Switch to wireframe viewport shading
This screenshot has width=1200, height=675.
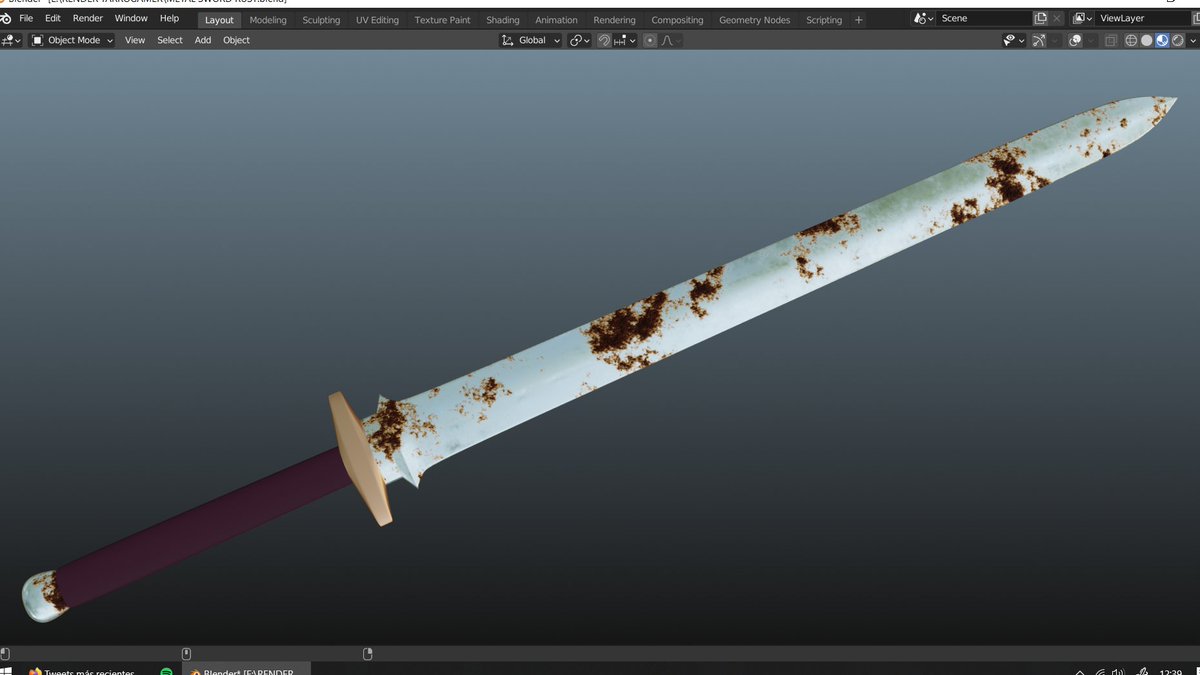coord(1131,40)
